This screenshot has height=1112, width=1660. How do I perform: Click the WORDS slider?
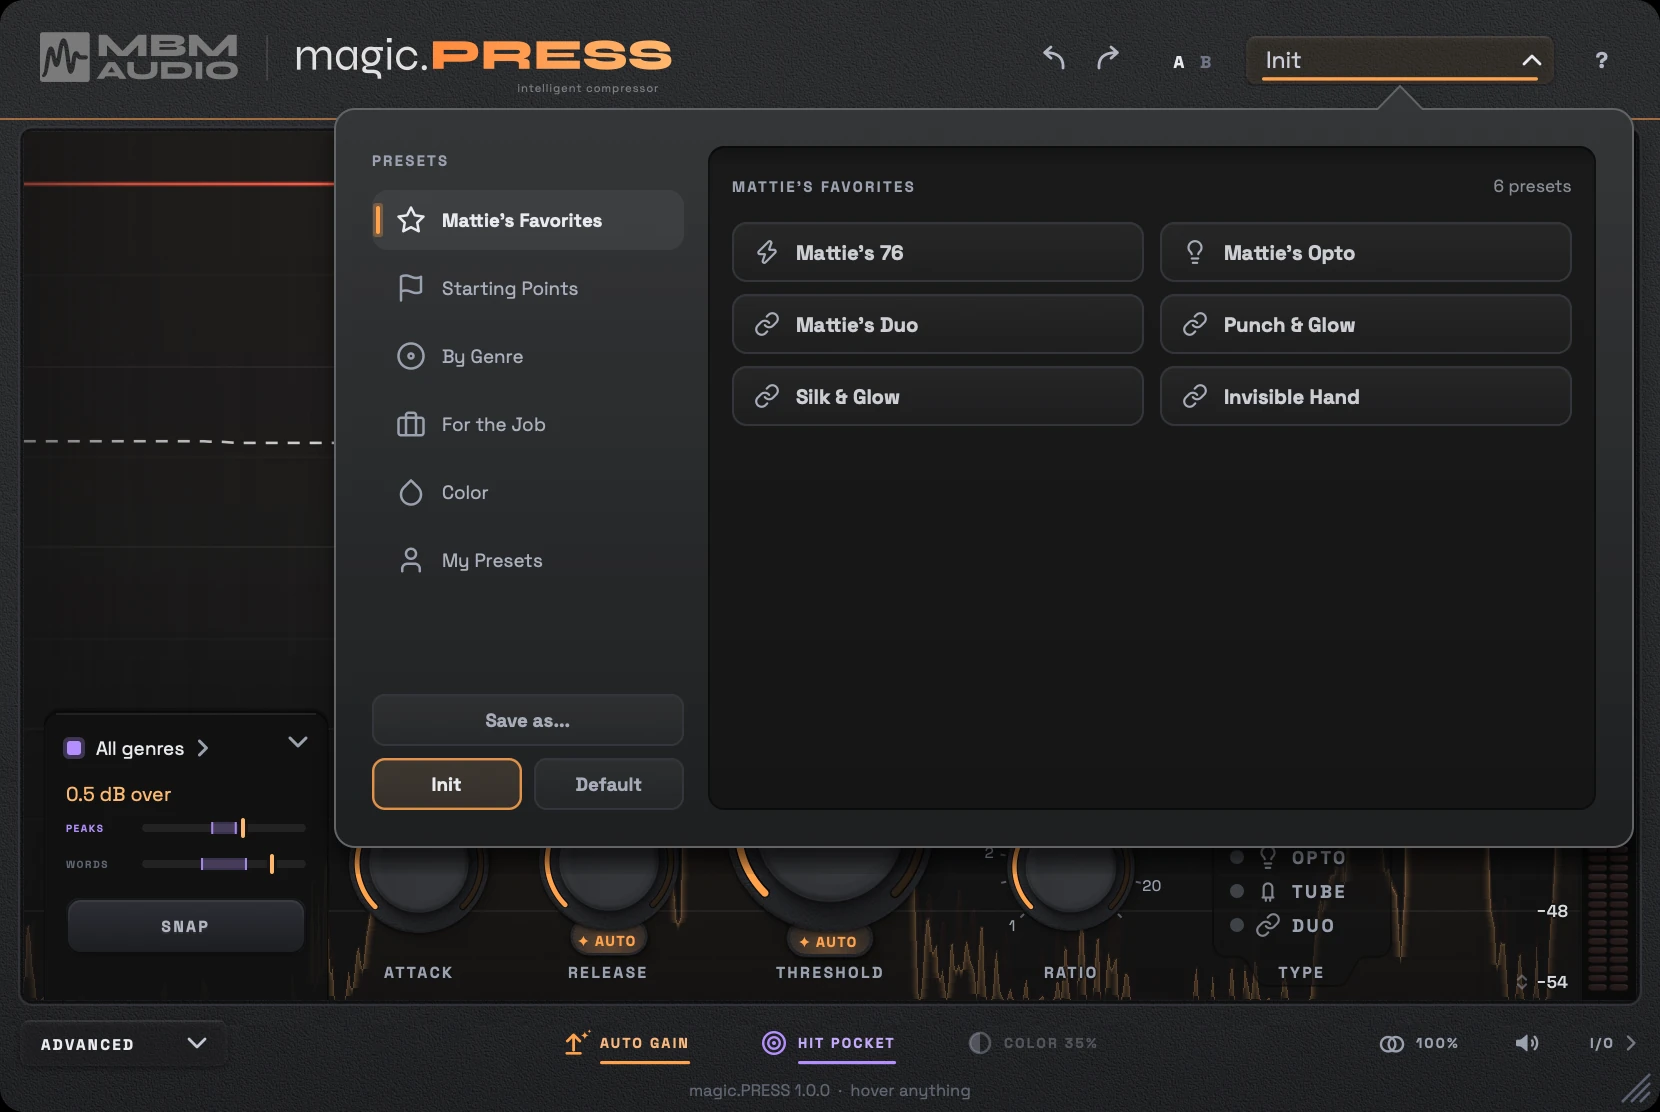[x=224, y=864]
